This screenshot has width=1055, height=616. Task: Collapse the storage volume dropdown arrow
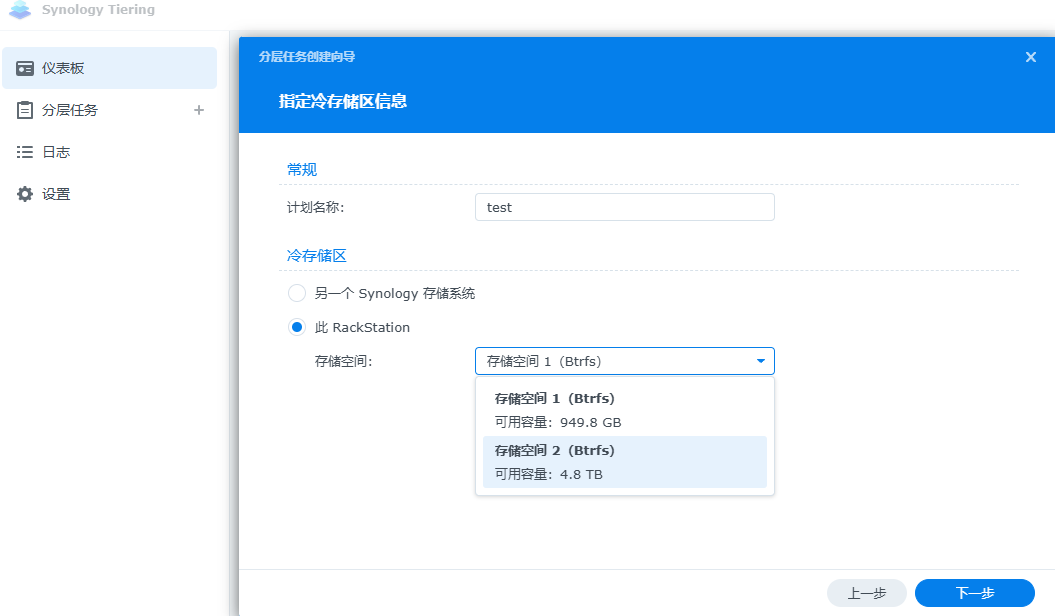761,361
